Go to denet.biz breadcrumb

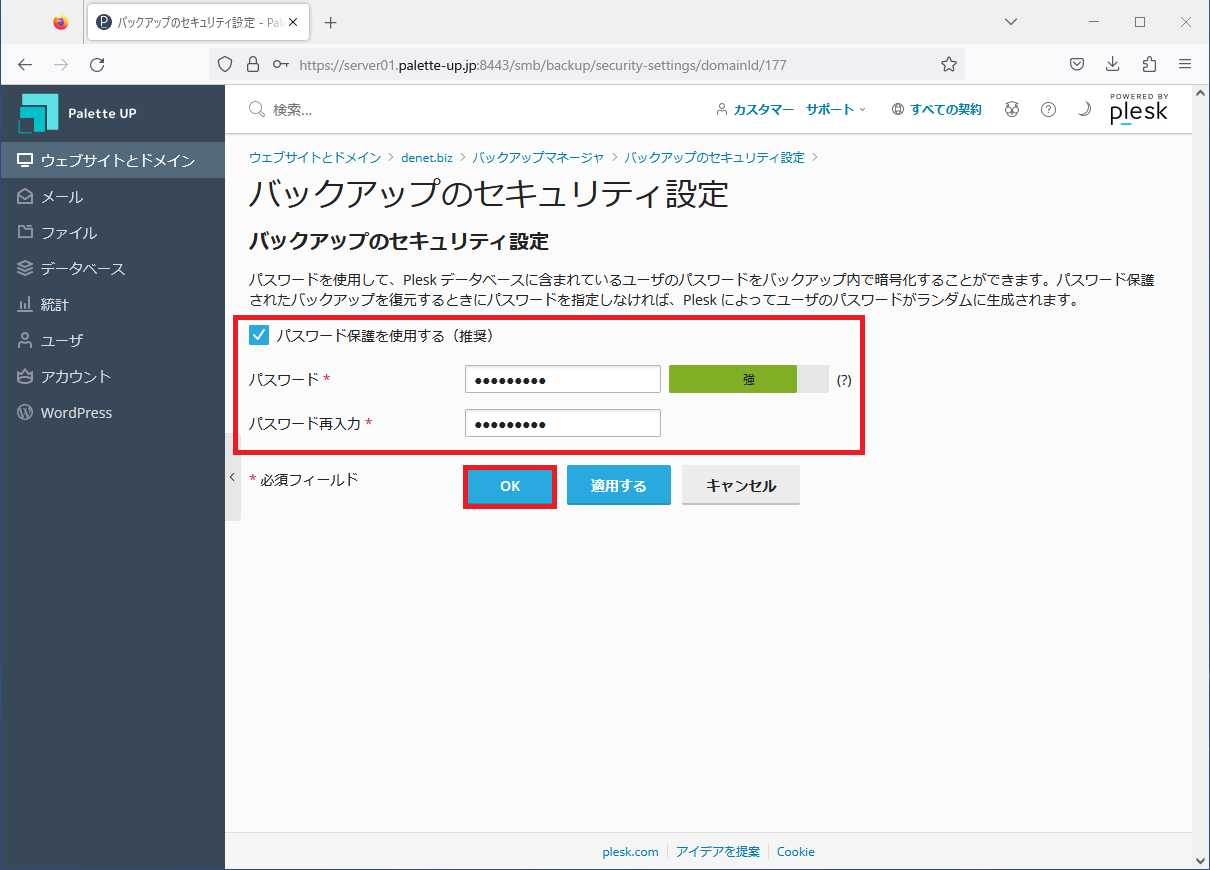click(x=427, y=157)
